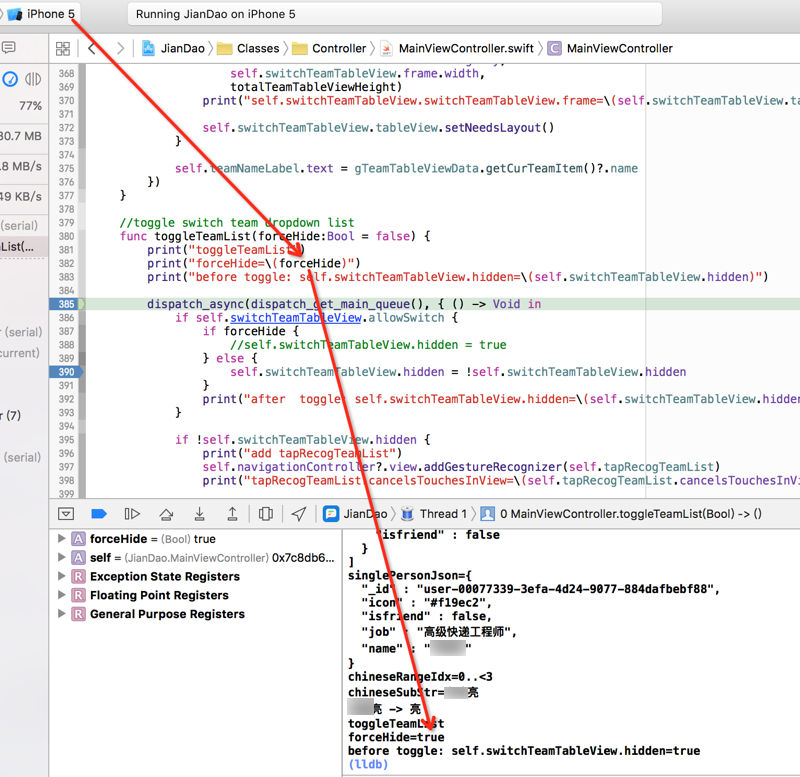
Task: Follow the switchTeamTableView linked symbol
Action: [296, 318]
